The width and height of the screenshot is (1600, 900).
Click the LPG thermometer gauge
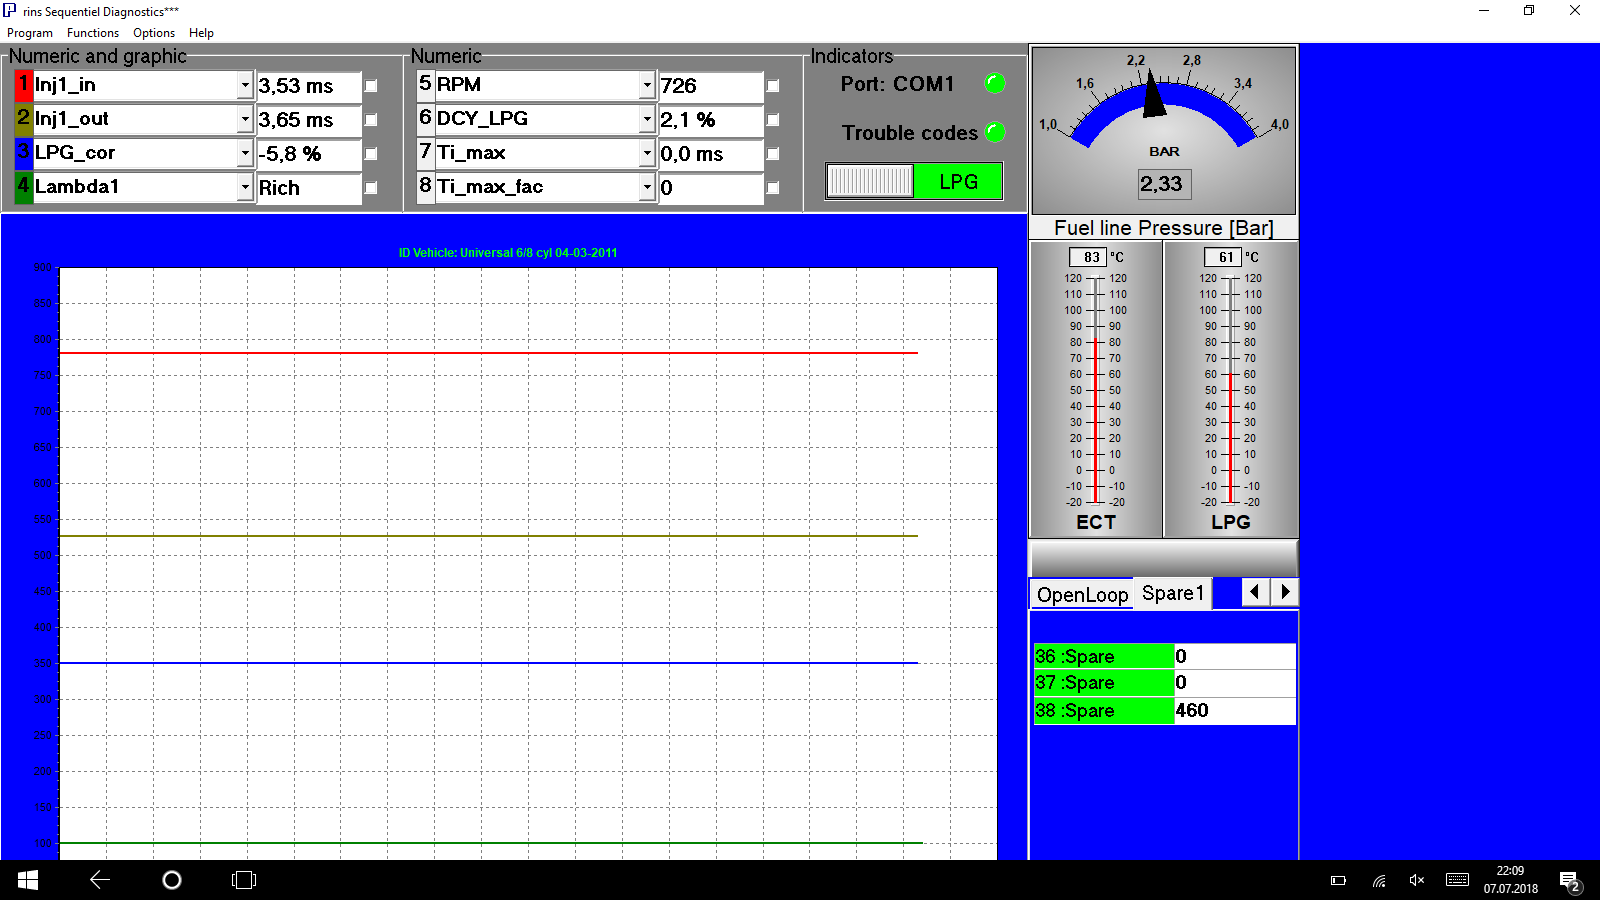(x=1231, y=390)
